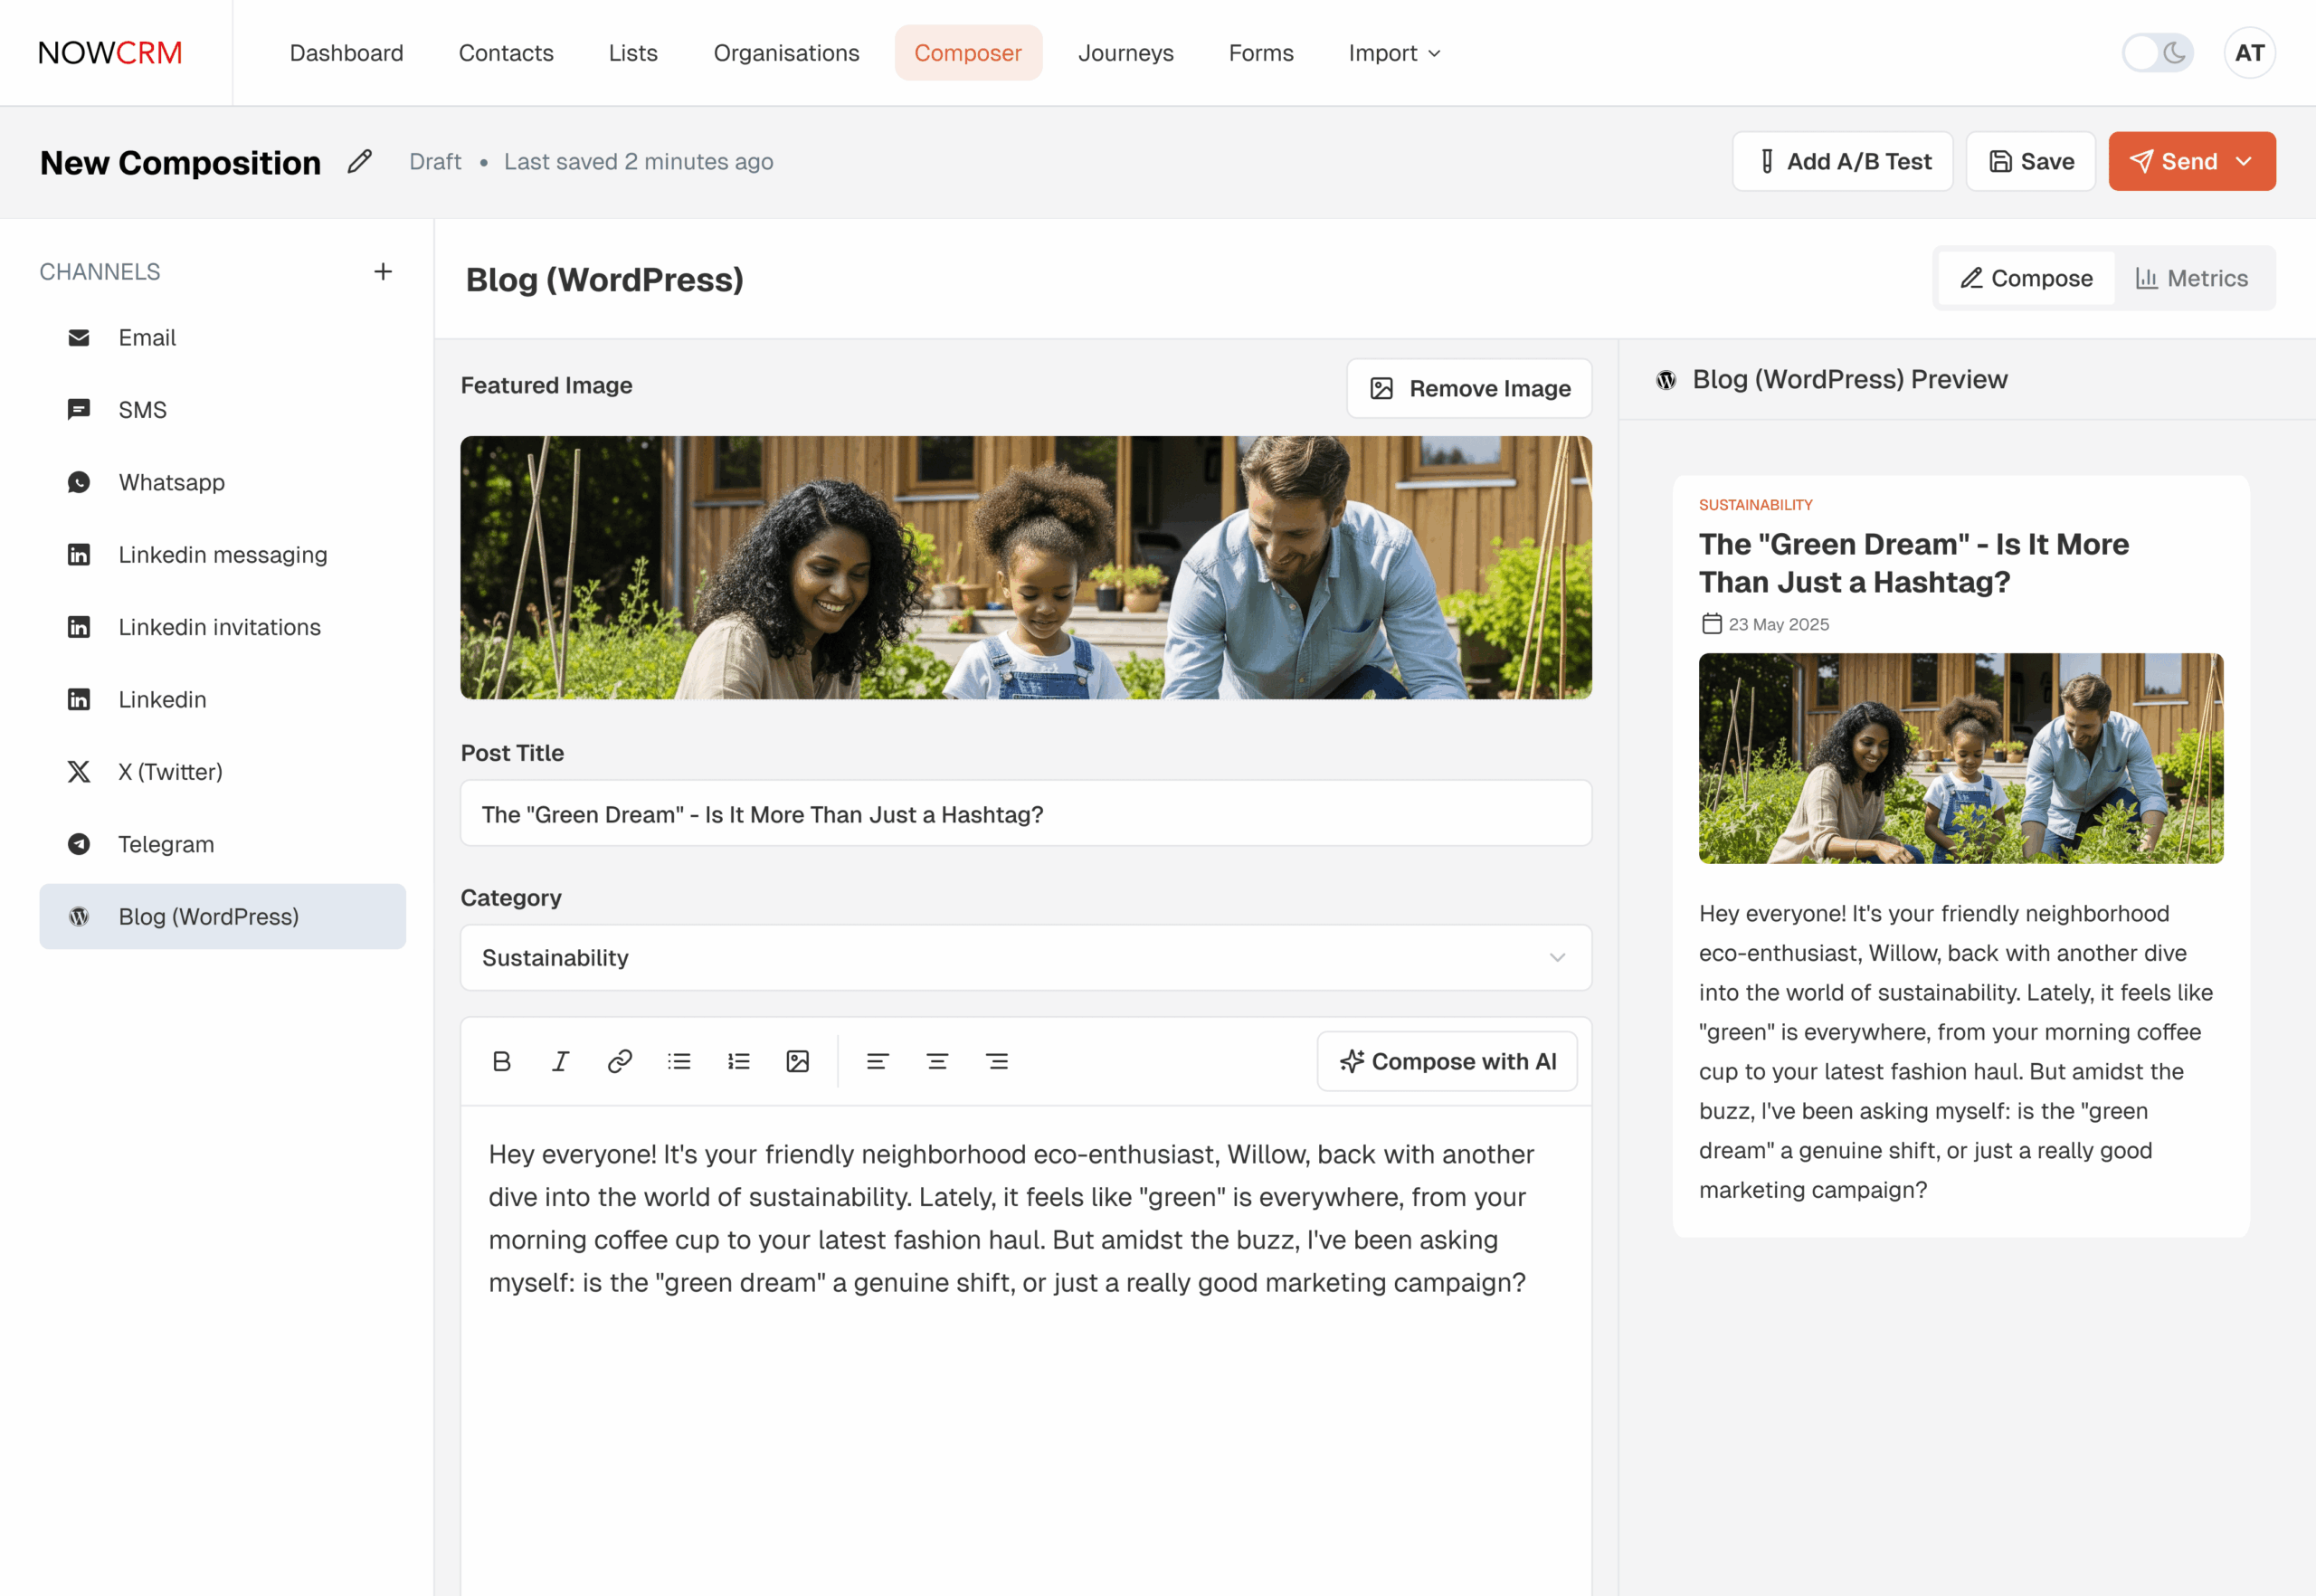Image resolution: width=2316 pixels, height=1596 pixels.
Task: Align text center
Action: coord(937,1061)
